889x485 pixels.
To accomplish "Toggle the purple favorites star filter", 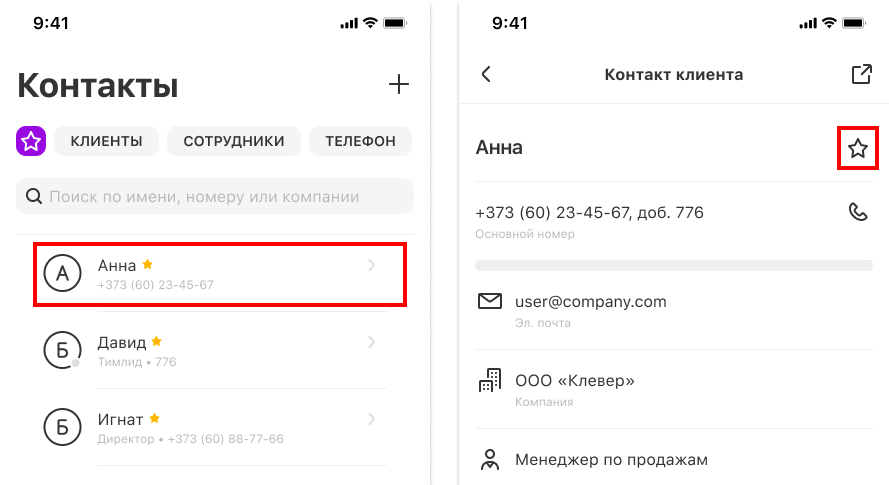I will pos(31,141).
